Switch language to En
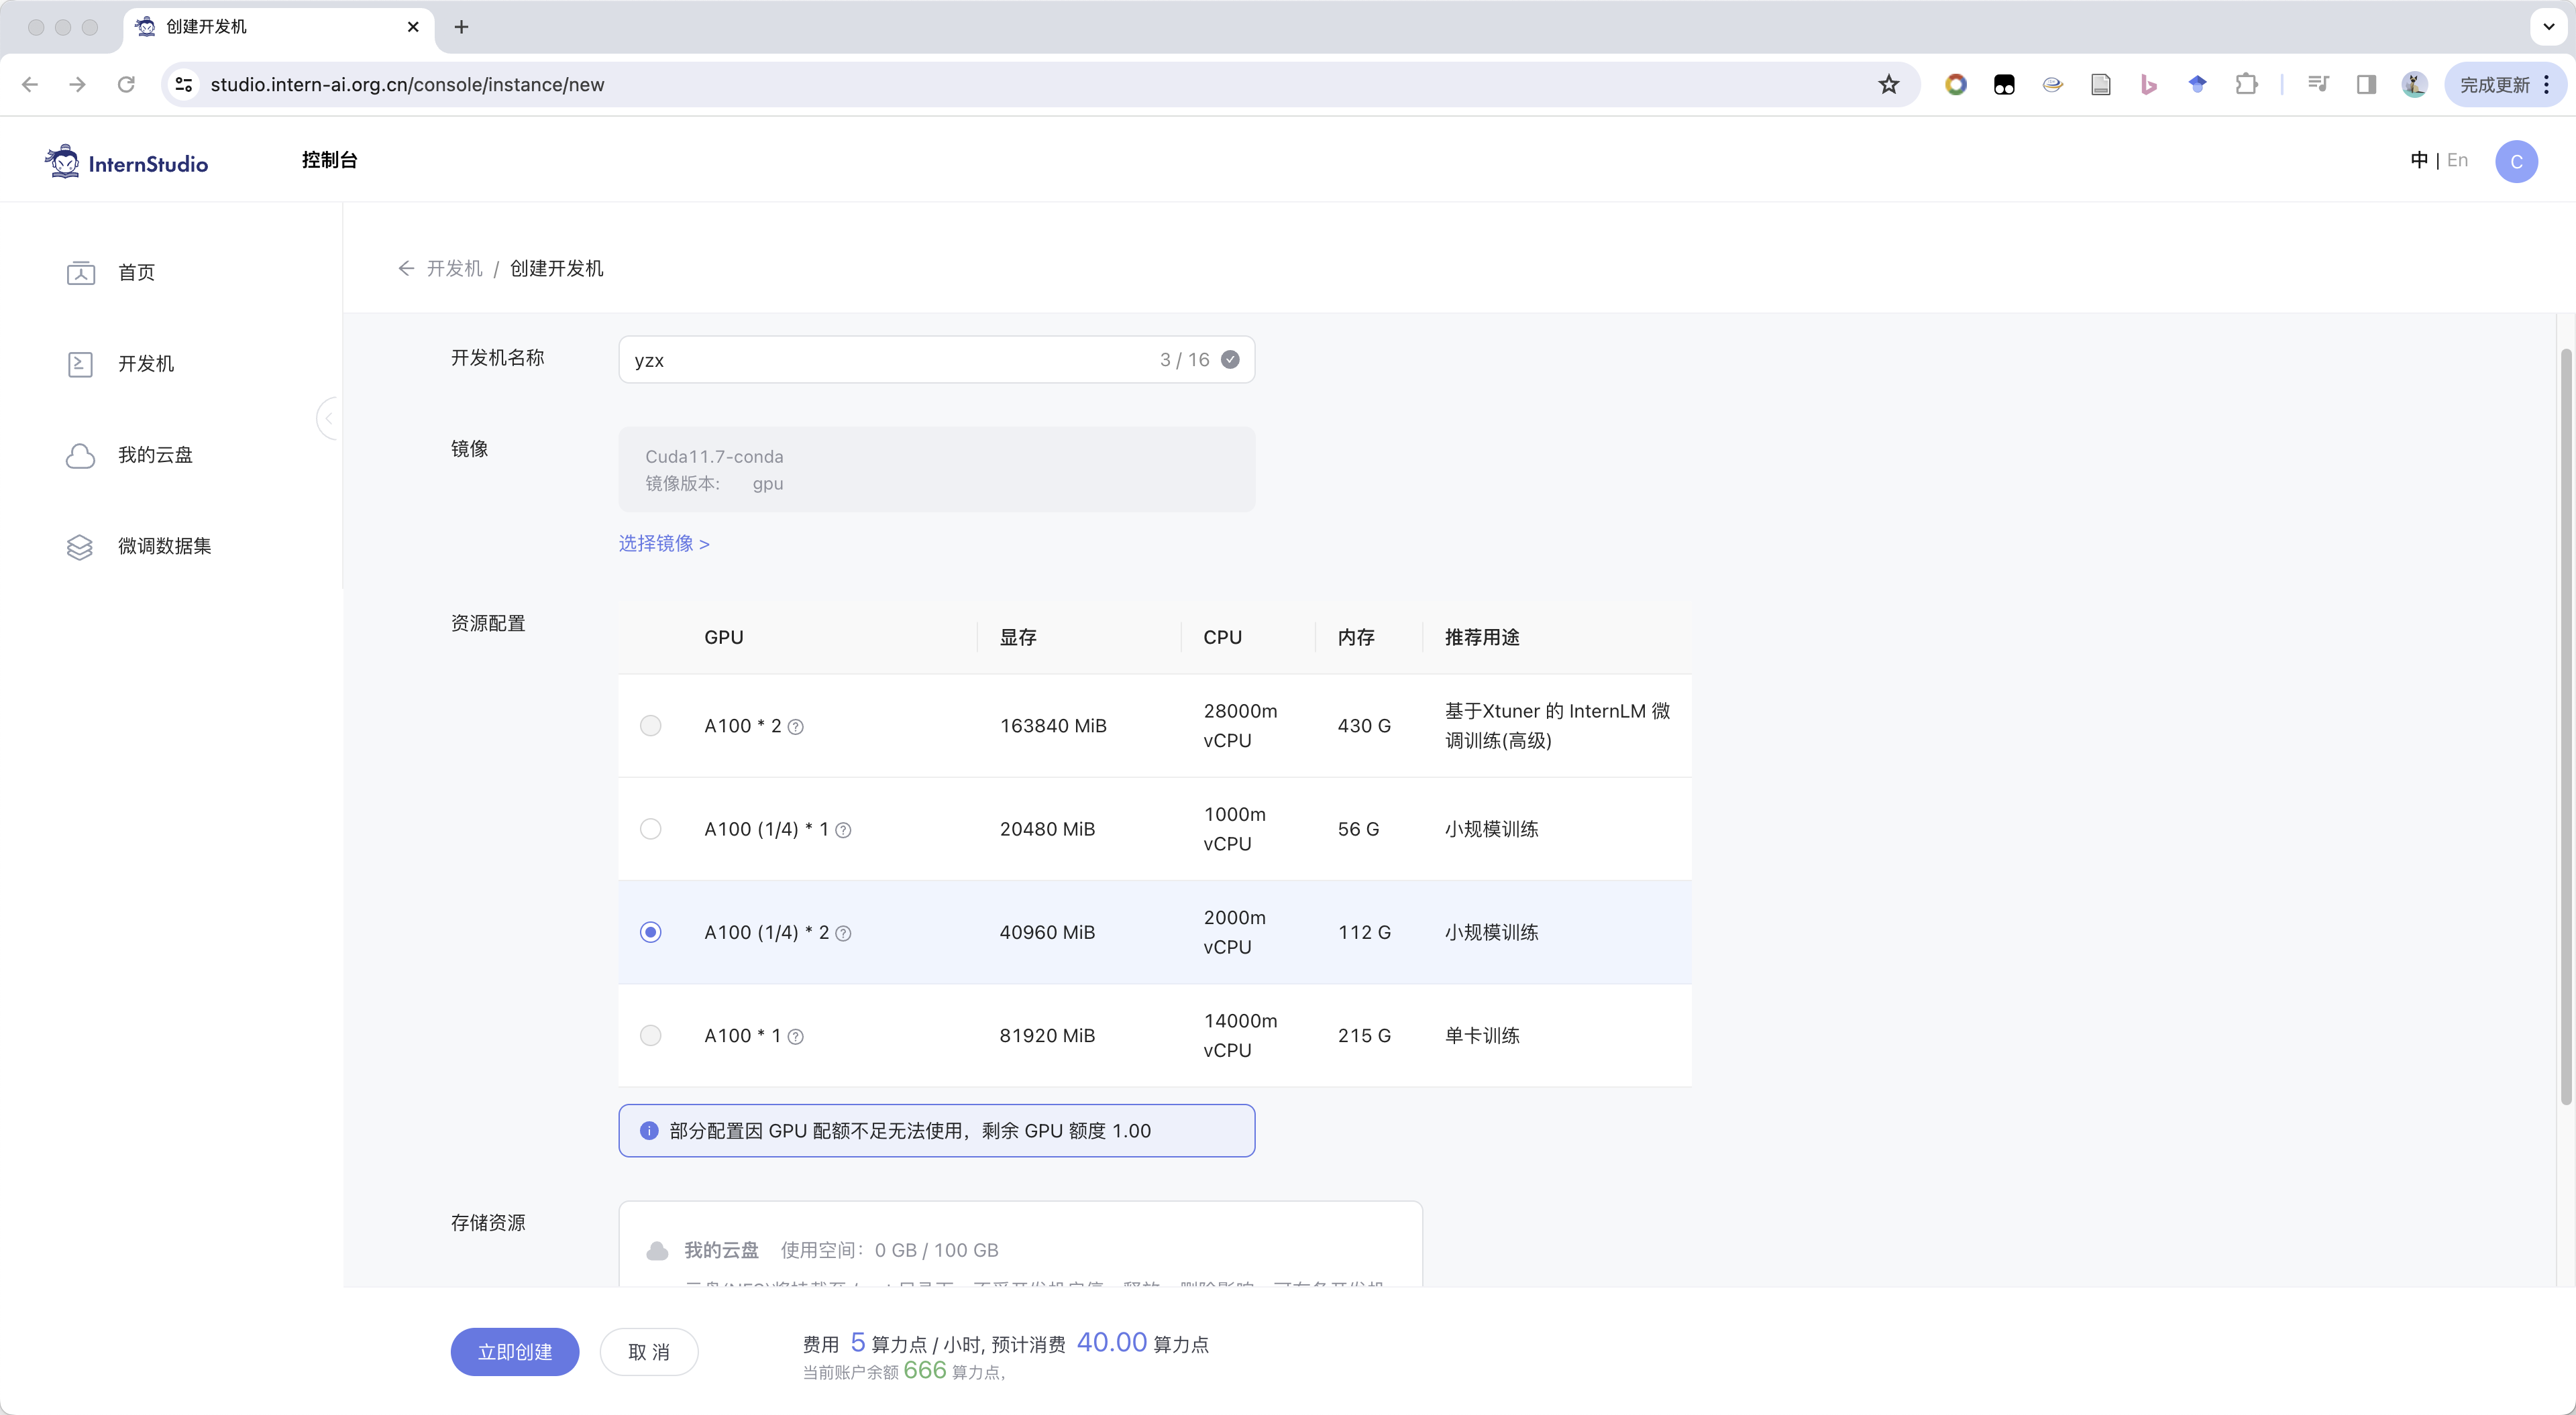The height and width of the screenshot is (1415, 2576). (2457, 160)
